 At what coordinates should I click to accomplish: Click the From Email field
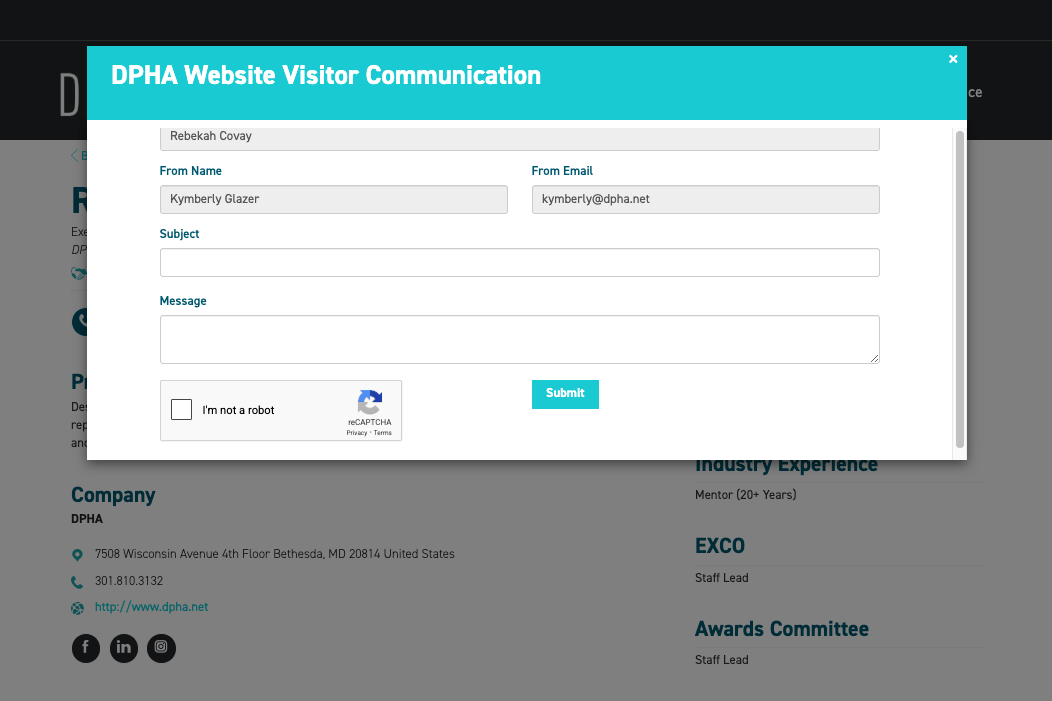coord(705,200)
